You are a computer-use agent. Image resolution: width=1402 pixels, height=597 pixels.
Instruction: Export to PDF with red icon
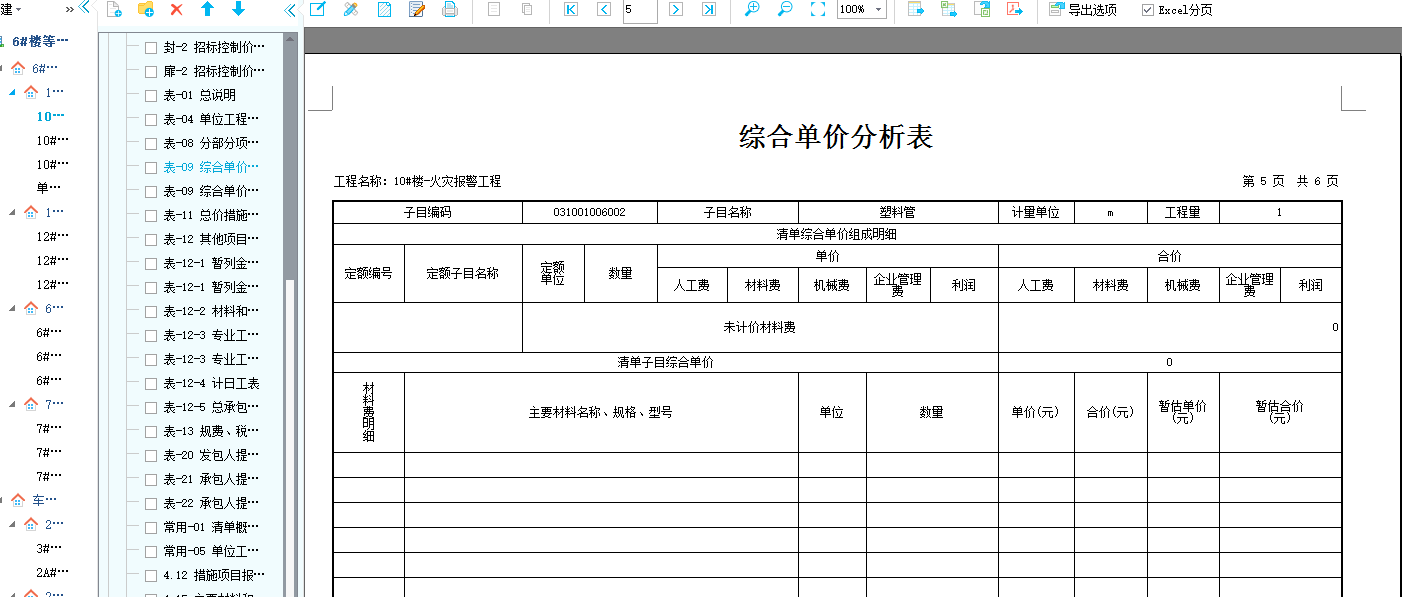tap(1015, 10)
